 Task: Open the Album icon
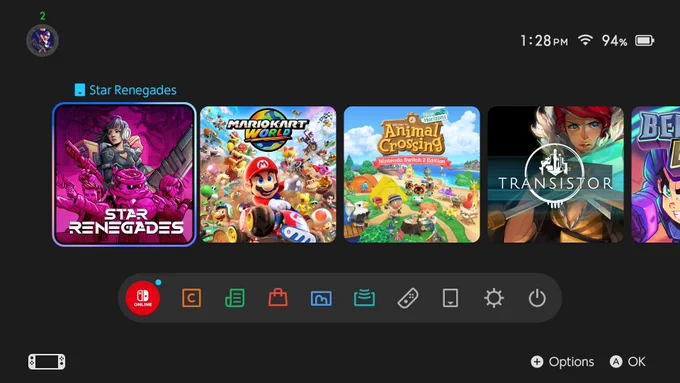coord(321,298)
